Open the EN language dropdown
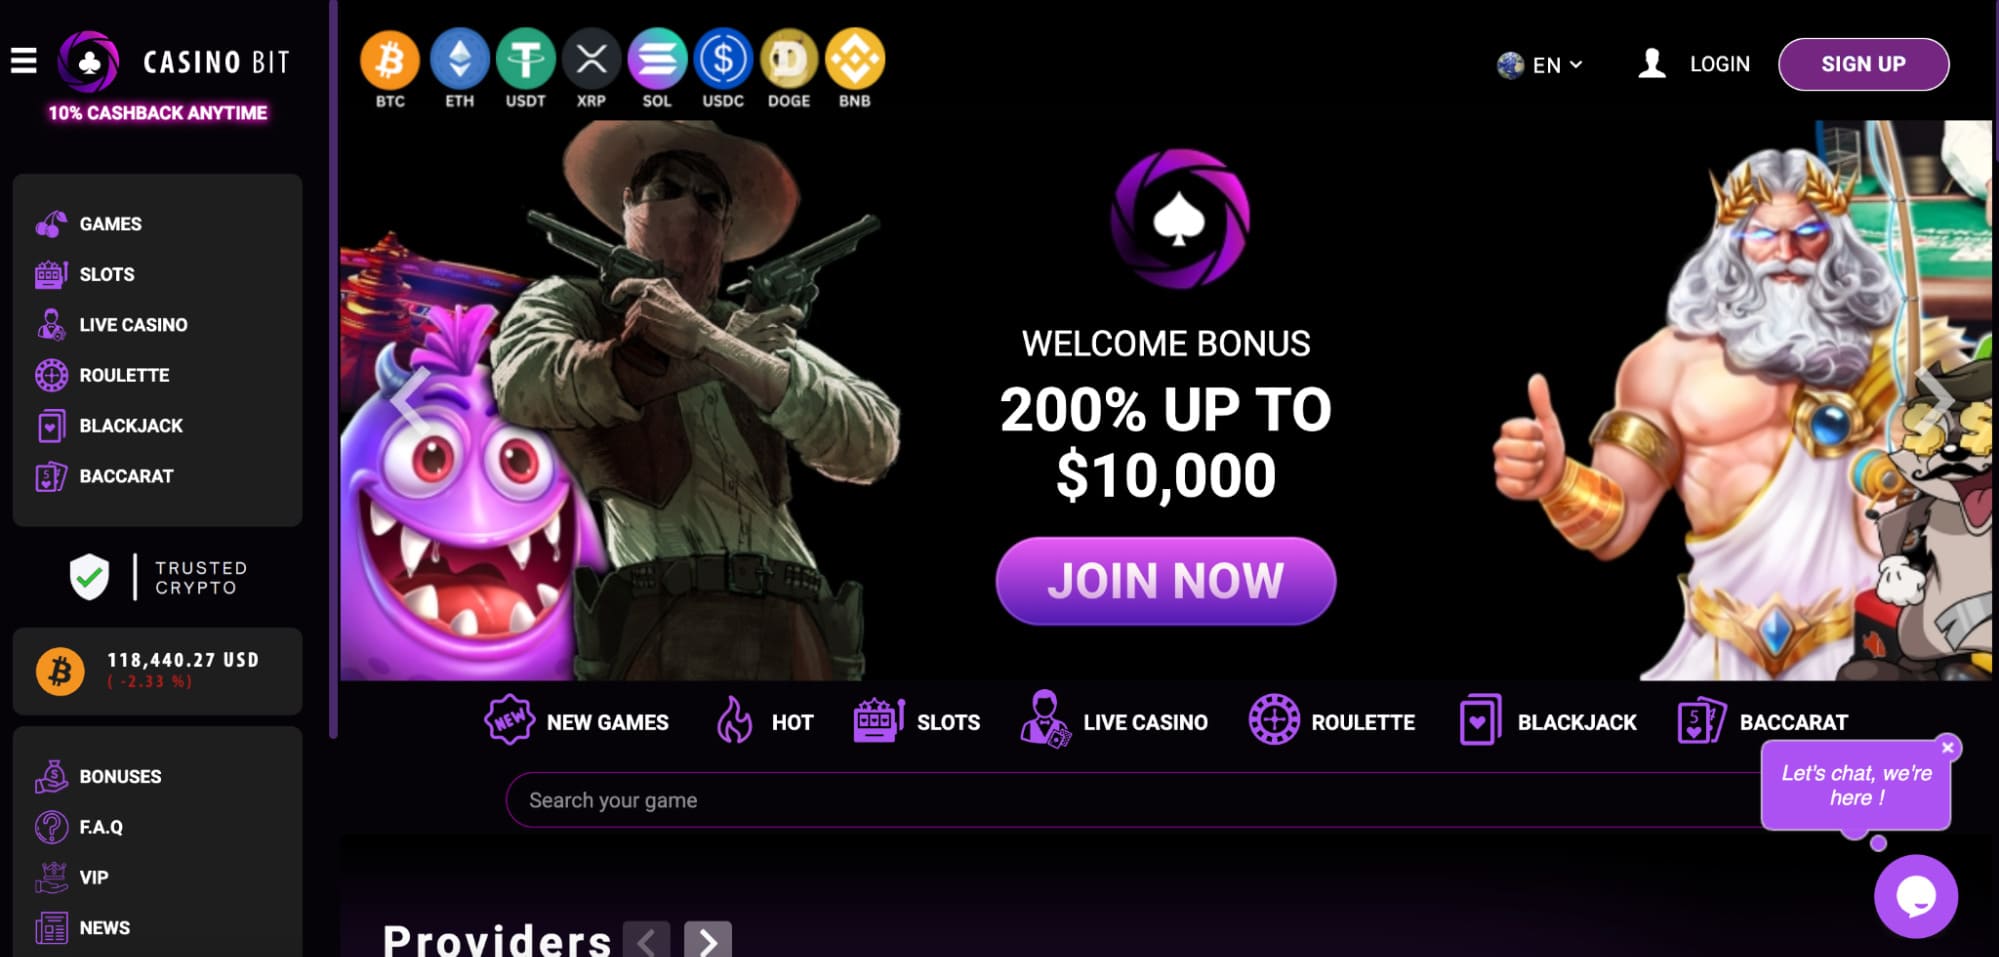Screen dimensions: 1999x957 point(1540,65)
